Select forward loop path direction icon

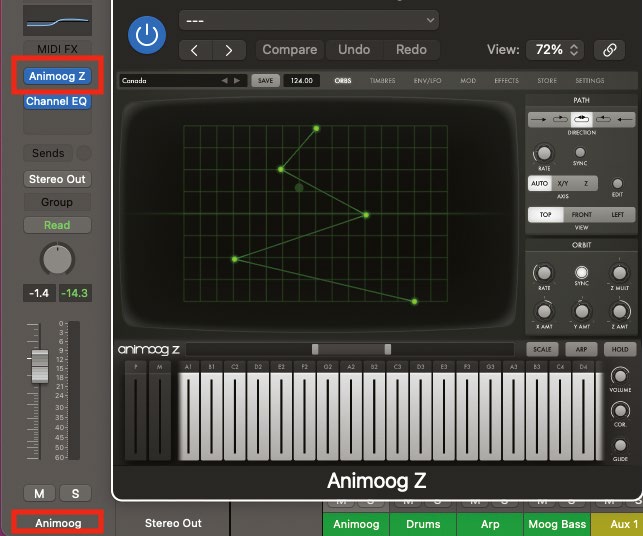pyautogui.click(x=560, y=119)
